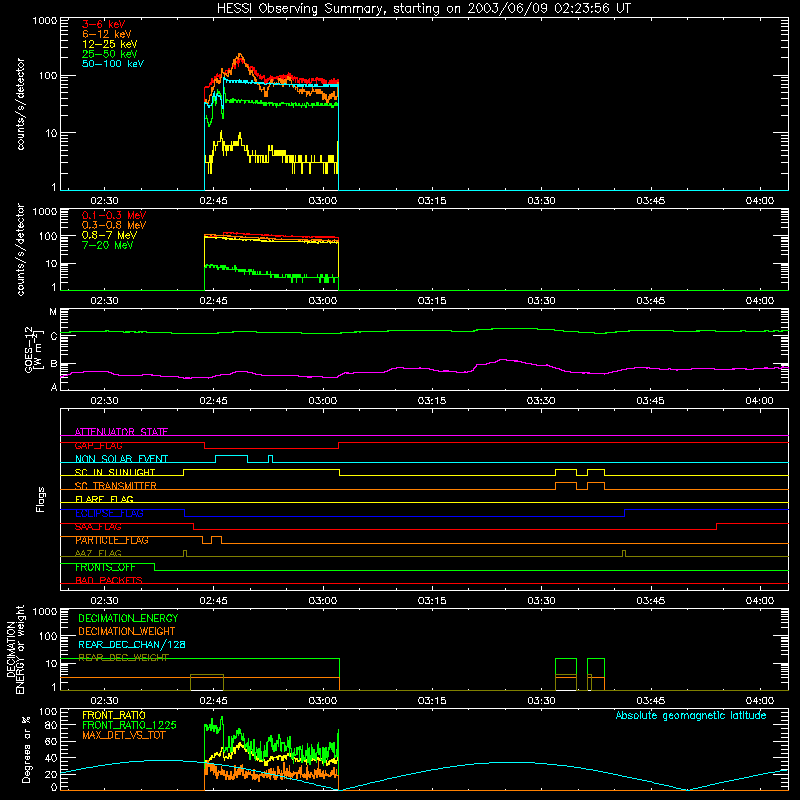
Task: Click the 'REAR_DEC_CHAN/128' legend label
Action: point(132,645)
